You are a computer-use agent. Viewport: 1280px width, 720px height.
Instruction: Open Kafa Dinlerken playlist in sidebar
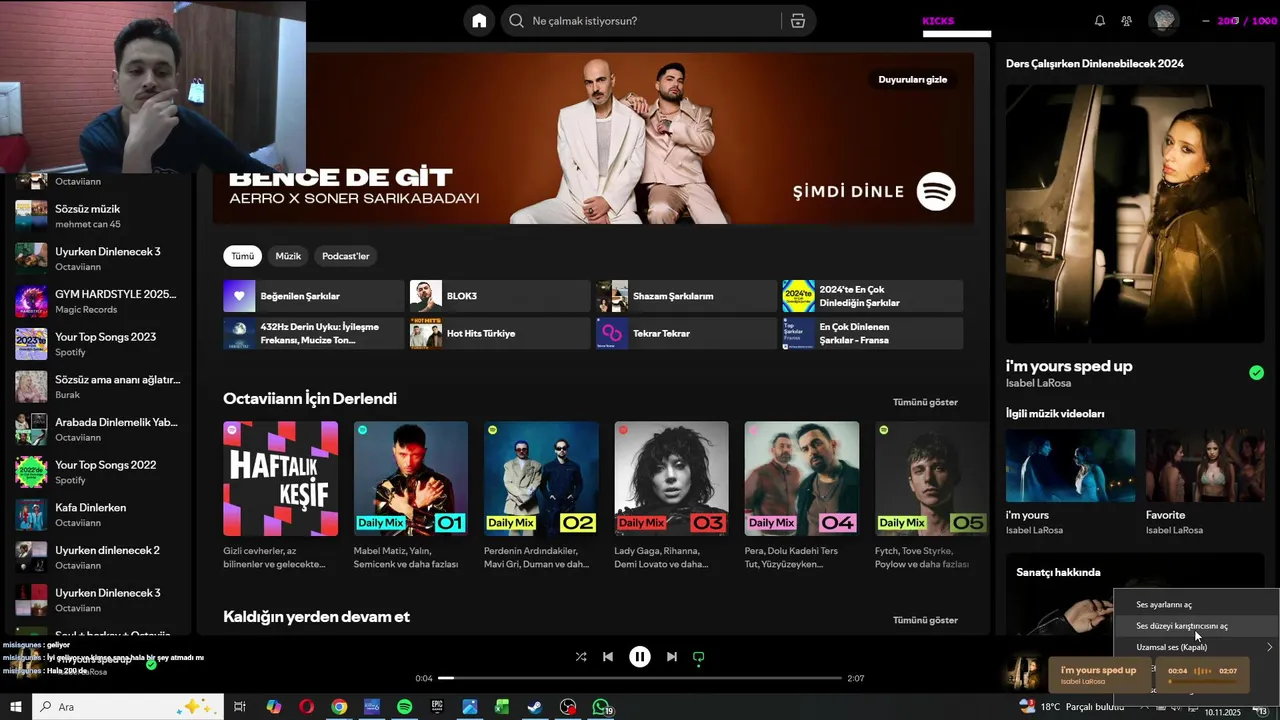pyautogui.click(x=98, y=515)
